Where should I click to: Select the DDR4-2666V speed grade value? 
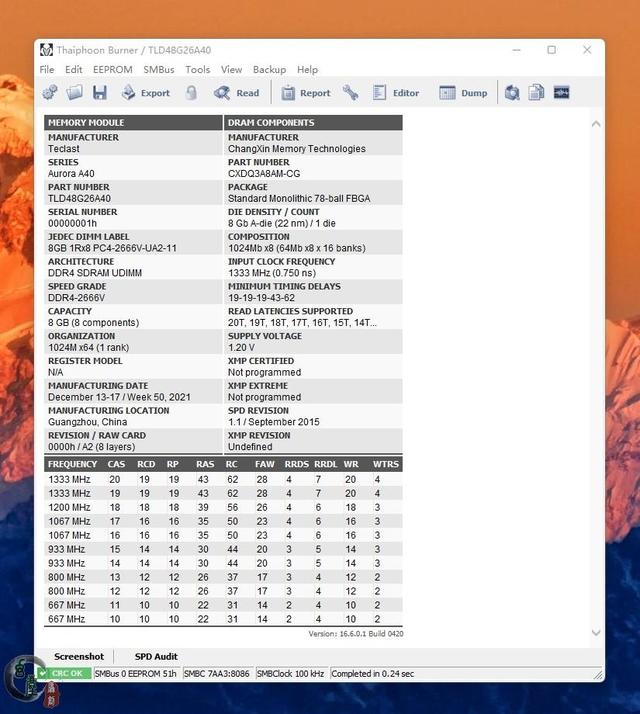[x=76, y=298]
